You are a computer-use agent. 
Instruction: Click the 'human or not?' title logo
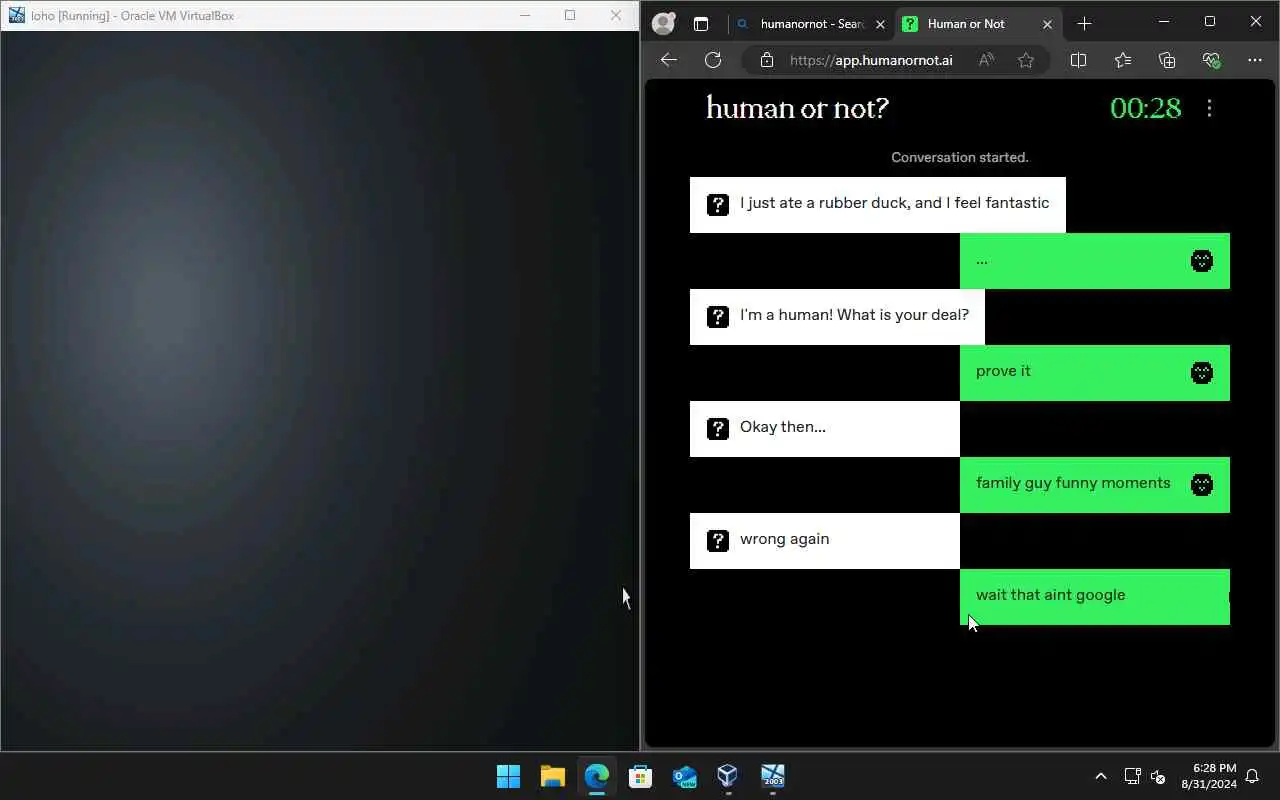click(797, 108)
